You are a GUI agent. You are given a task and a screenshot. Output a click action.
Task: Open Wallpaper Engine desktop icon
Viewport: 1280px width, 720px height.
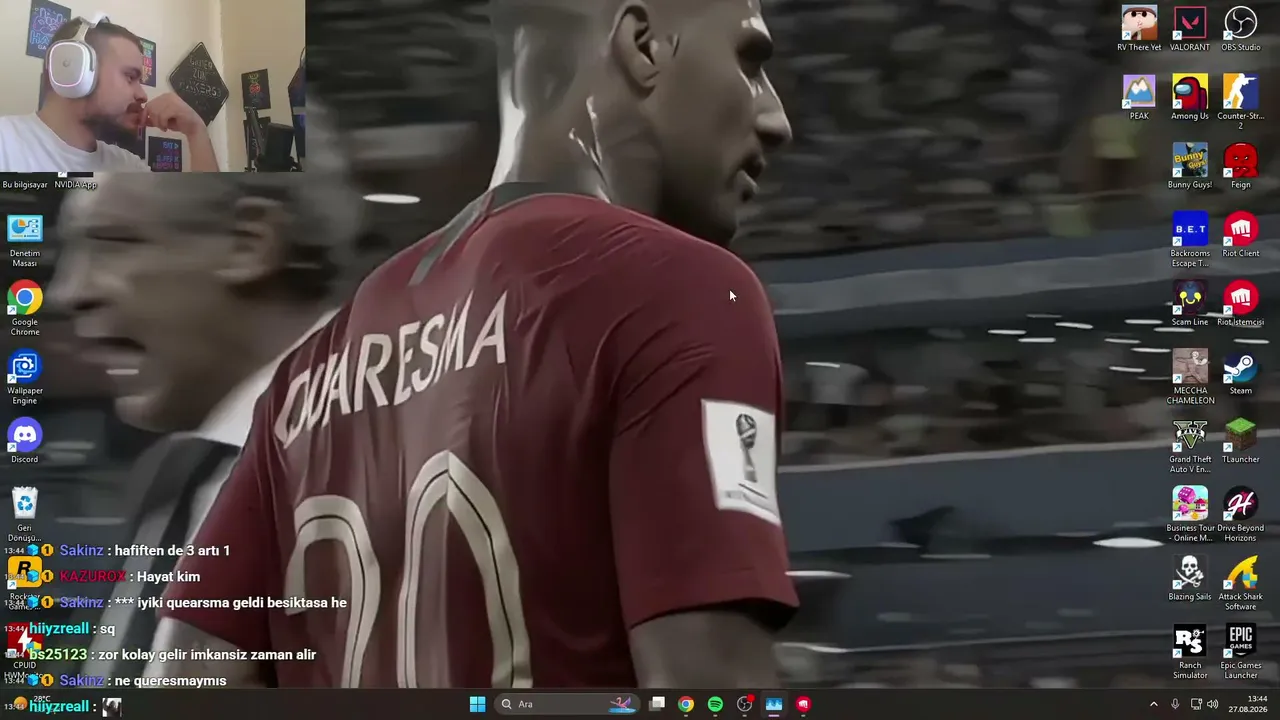[x=25, y=378]
